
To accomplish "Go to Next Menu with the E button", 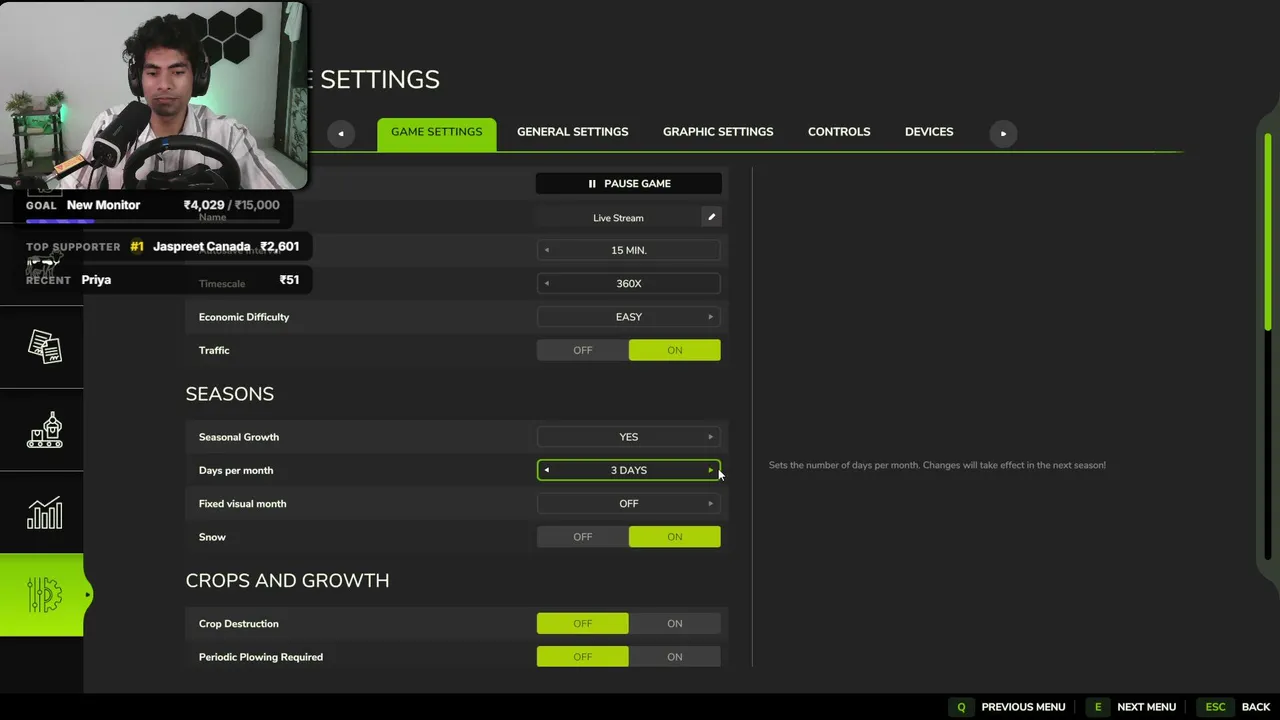I will [1131, 707].
